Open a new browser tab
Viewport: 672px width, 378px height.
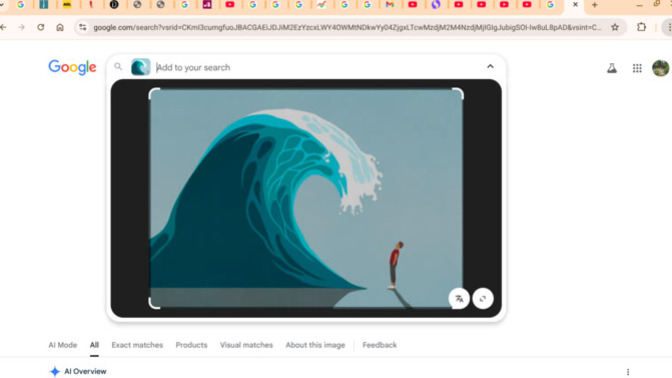pos(594,5)
